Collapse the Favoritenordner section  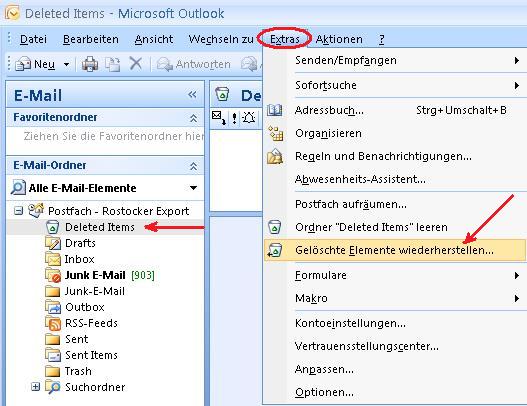point(193,118)
